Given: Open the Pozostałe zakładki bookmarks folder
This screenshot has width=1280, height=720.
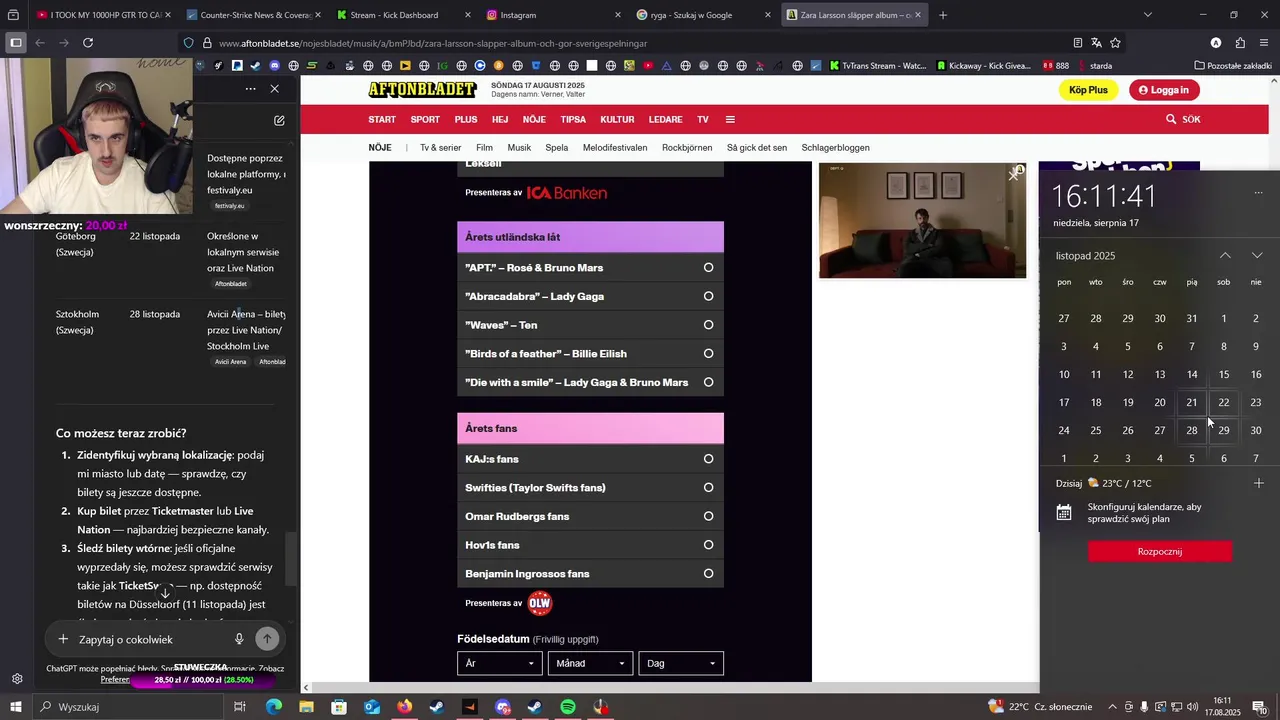Looking at the screenshot, I should (1233, 66).
